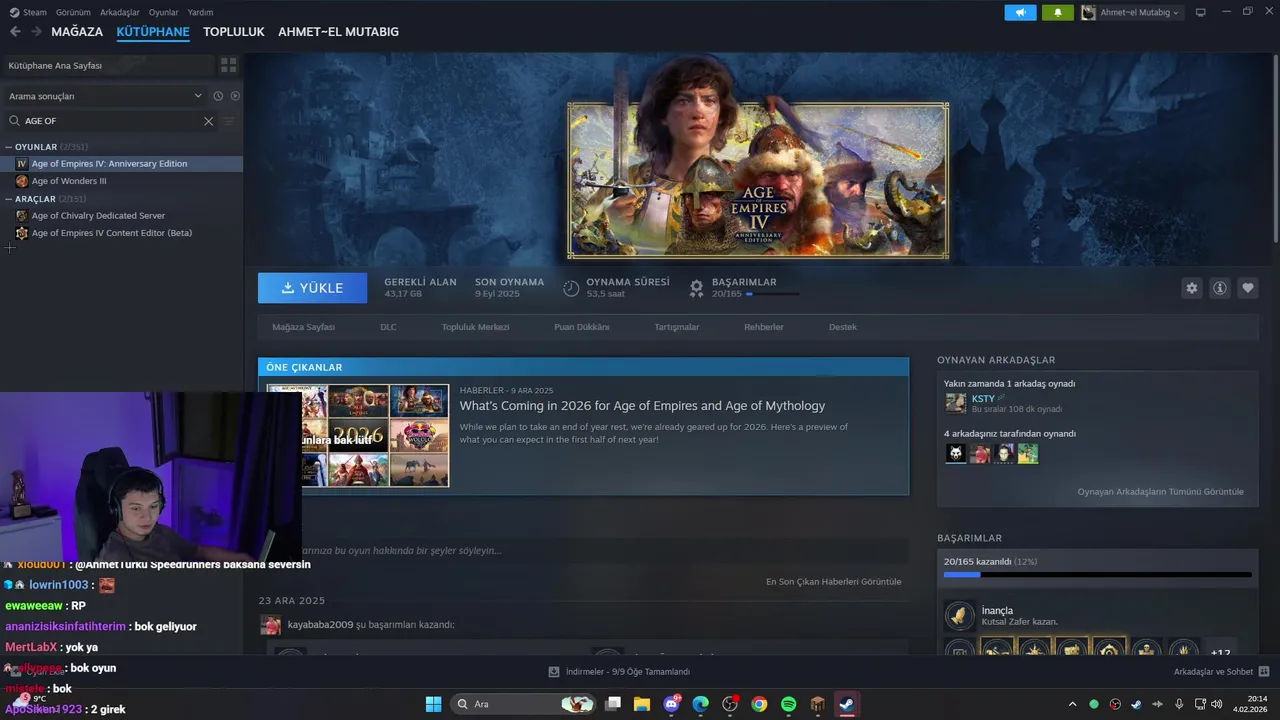The height and width of the screenshot is (720, 1280).
Task: Open Google Chrome from the taskbar
Action: coord(759,704)
